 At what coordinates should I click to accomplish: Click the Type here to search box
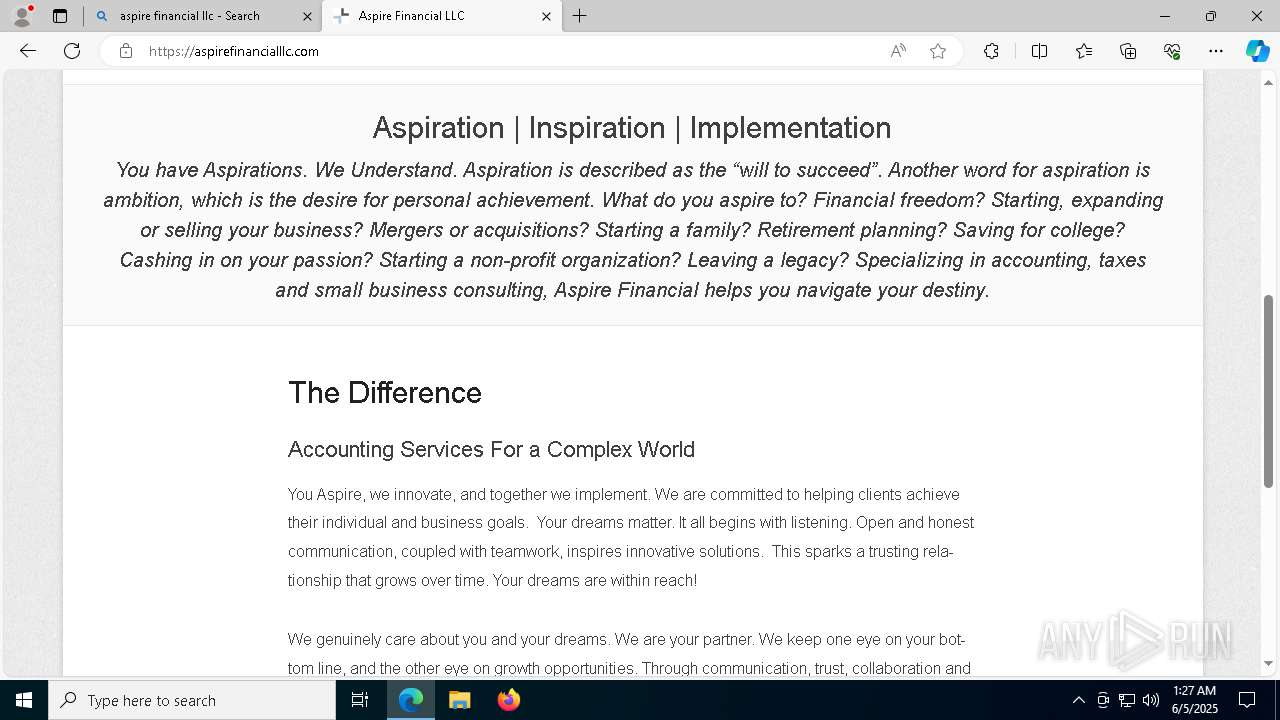click(192, 700)
